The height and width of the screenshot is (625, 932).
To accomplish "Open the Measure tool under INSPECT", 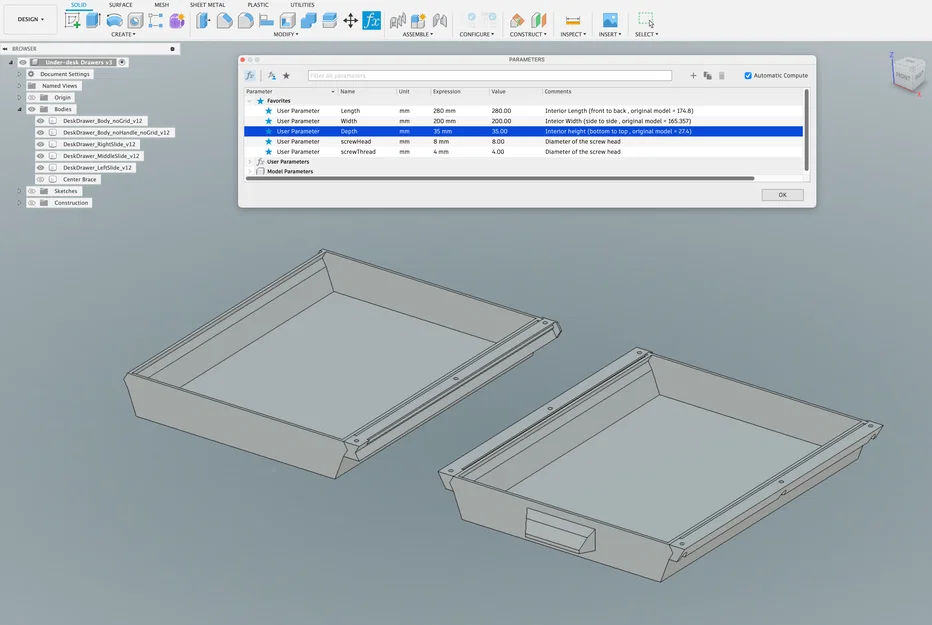I will pos(572,19).
